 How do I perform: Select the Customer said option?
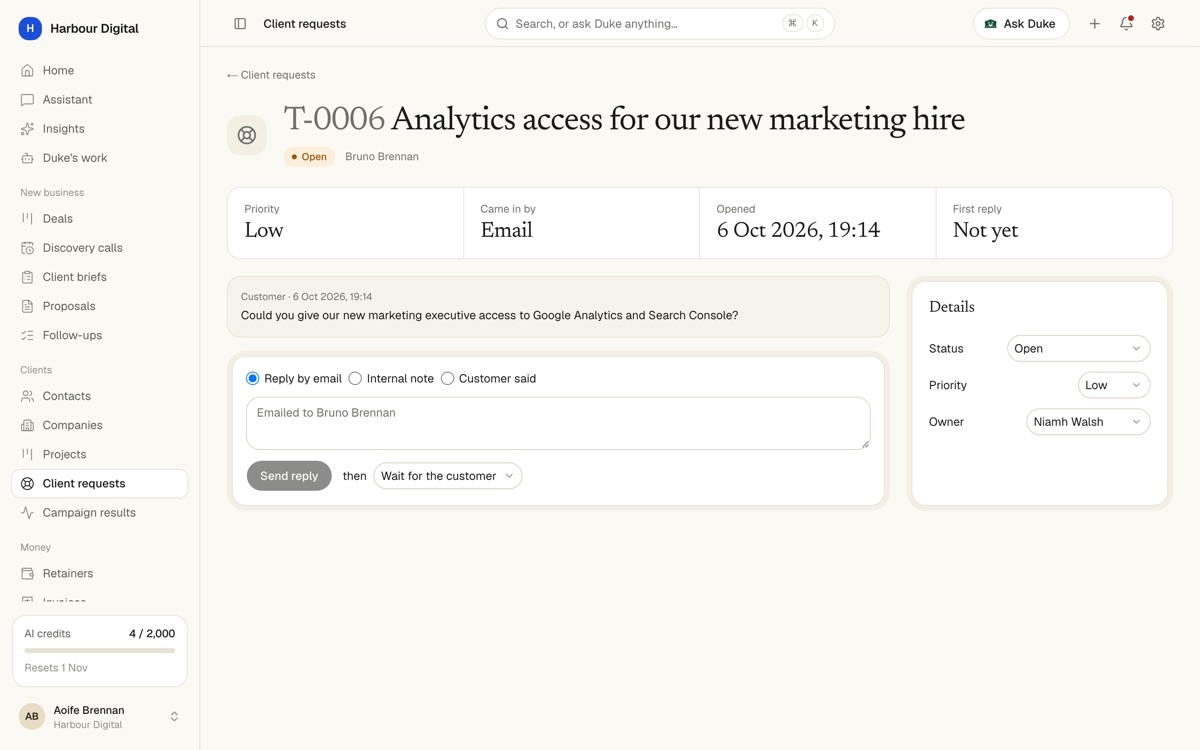447,379
